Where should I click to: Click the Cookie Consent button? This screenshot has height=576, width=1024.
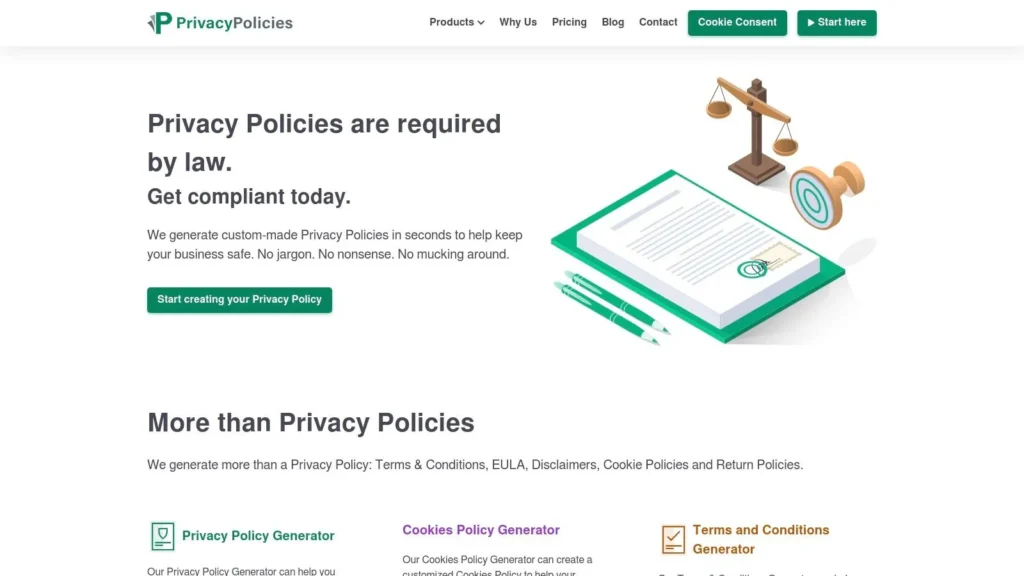pyautogui.click(x=737, y=22)
